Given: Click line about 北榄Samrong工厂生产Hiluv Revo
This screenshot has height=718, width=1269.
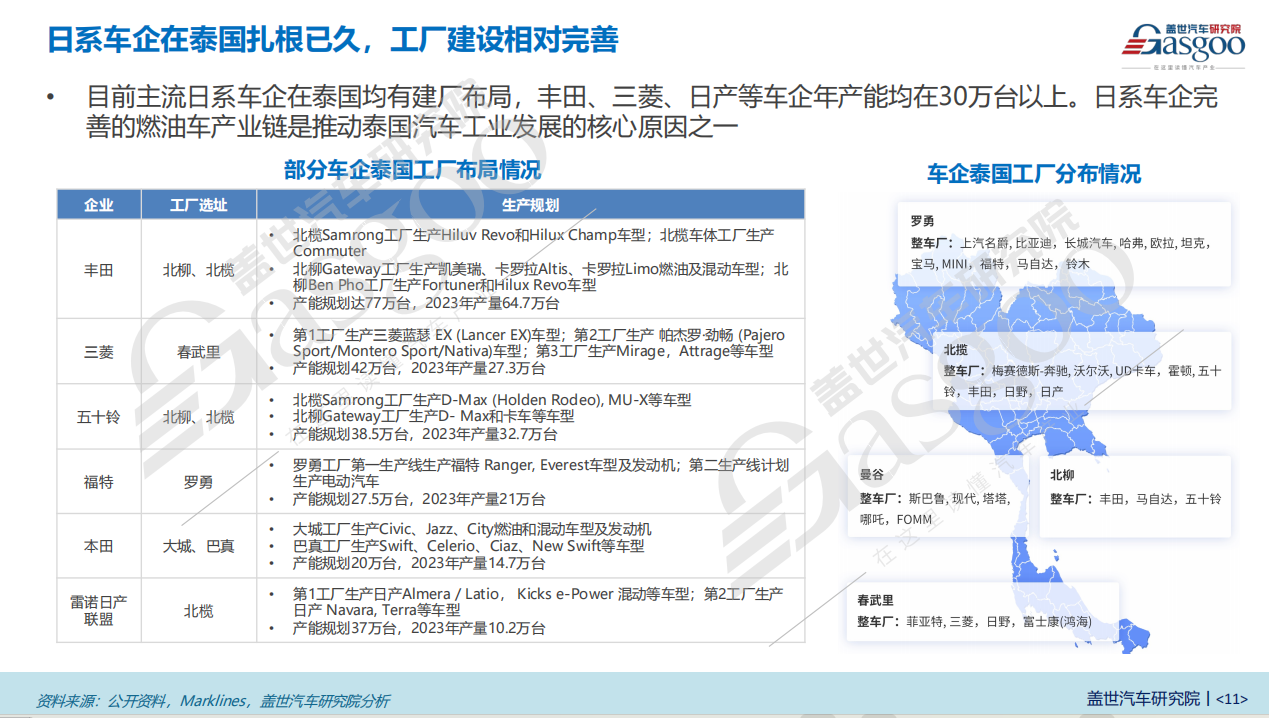Looking at the screenshot, I should 533,243.
